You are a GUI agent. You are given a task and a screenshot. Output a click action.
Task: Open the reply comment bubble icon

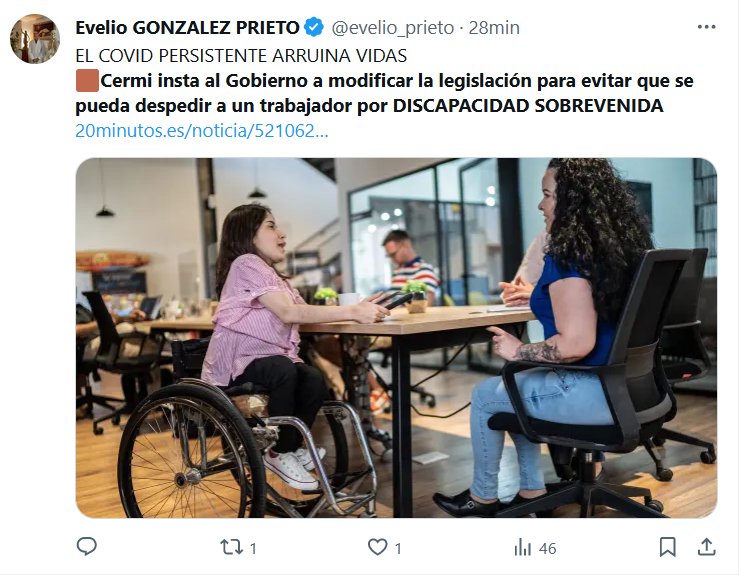[87, 547]
